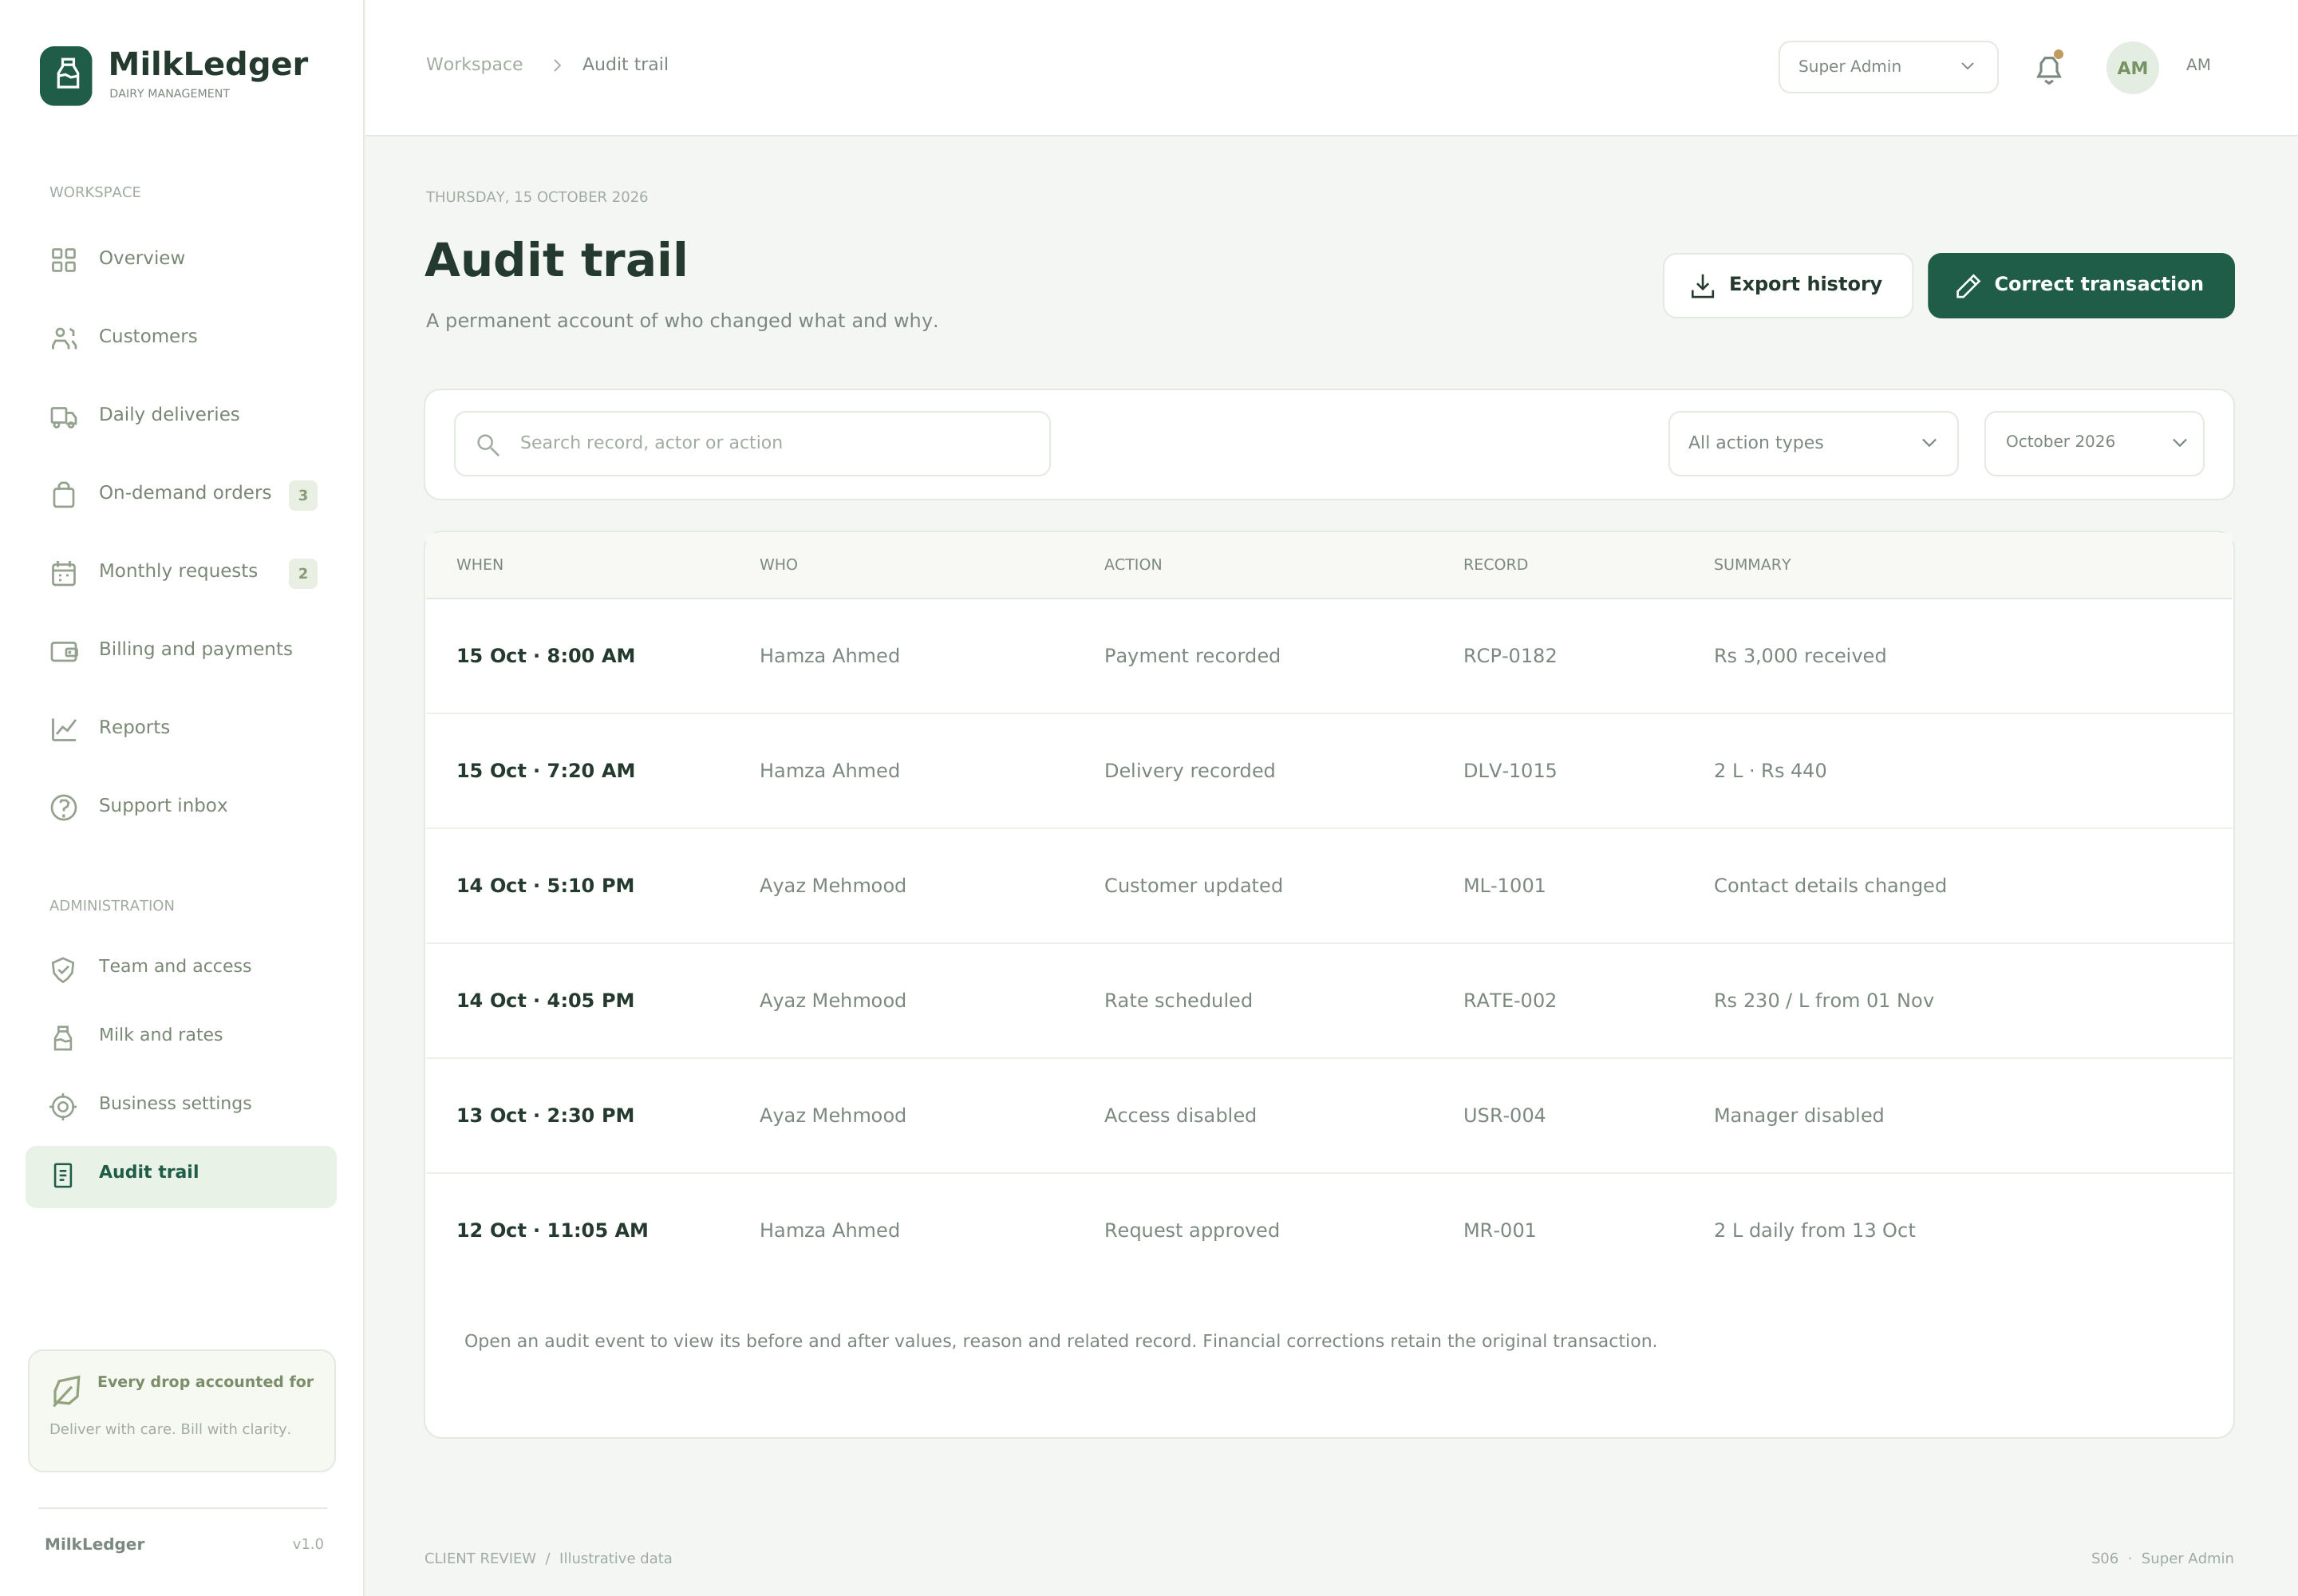Screen dimensions: 2298x1596
Task: Focus the Search record, actor or action field
Action: tap(752, 443)
